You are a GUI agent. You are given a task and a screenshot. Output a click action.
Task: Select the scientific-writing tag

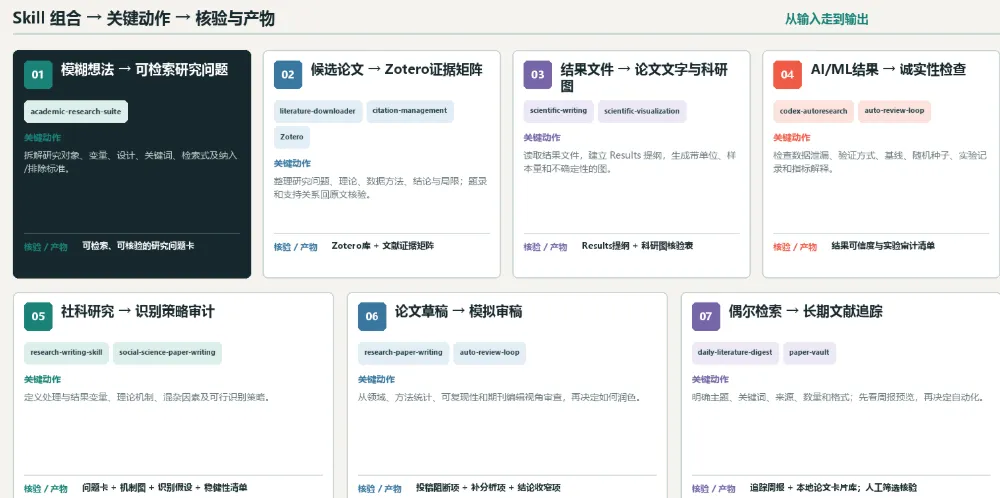[x=558, y=111]
